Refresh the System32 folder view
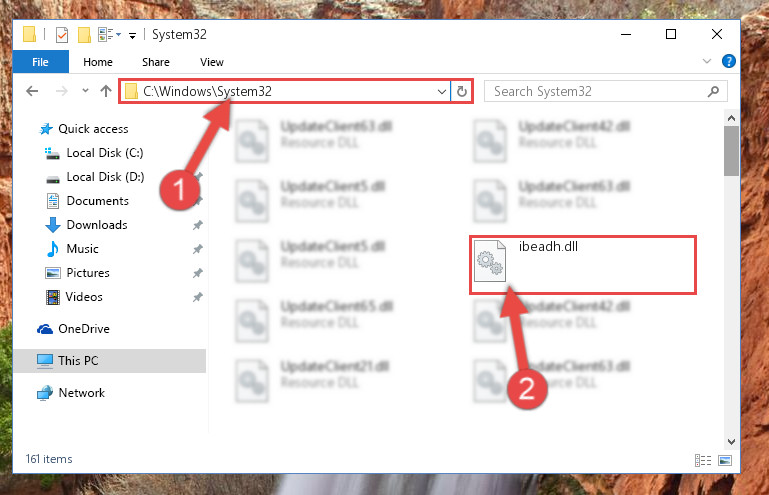The height and width of the screenshot is (495, 769). click(x=461, y=91)
